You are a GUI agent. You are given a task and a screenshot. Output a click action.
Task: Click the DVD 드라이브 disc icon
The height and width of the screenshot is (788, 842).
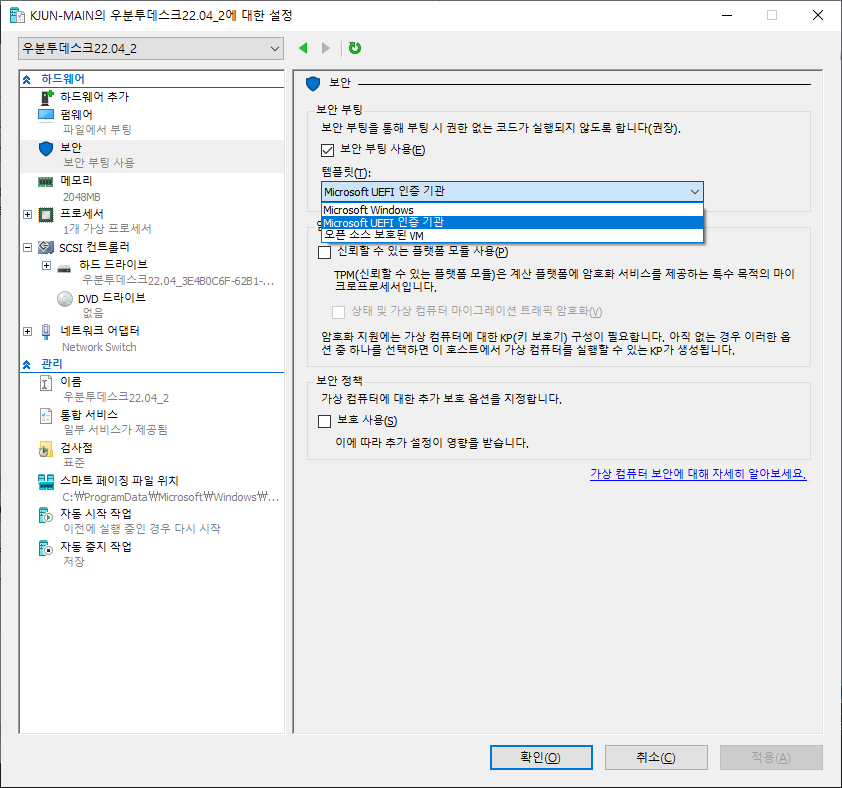pyautogui.click(x=65, y=299)
